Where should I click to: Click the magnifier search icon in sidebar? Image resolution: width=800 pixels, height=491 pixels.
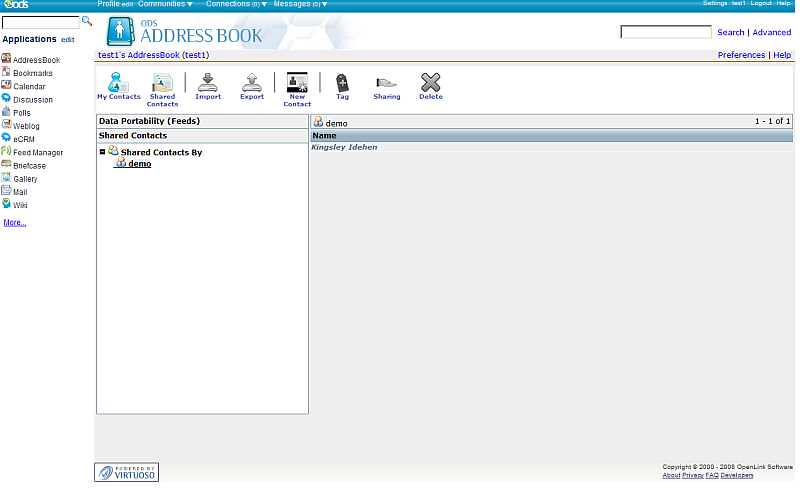[x=87, y=20]
